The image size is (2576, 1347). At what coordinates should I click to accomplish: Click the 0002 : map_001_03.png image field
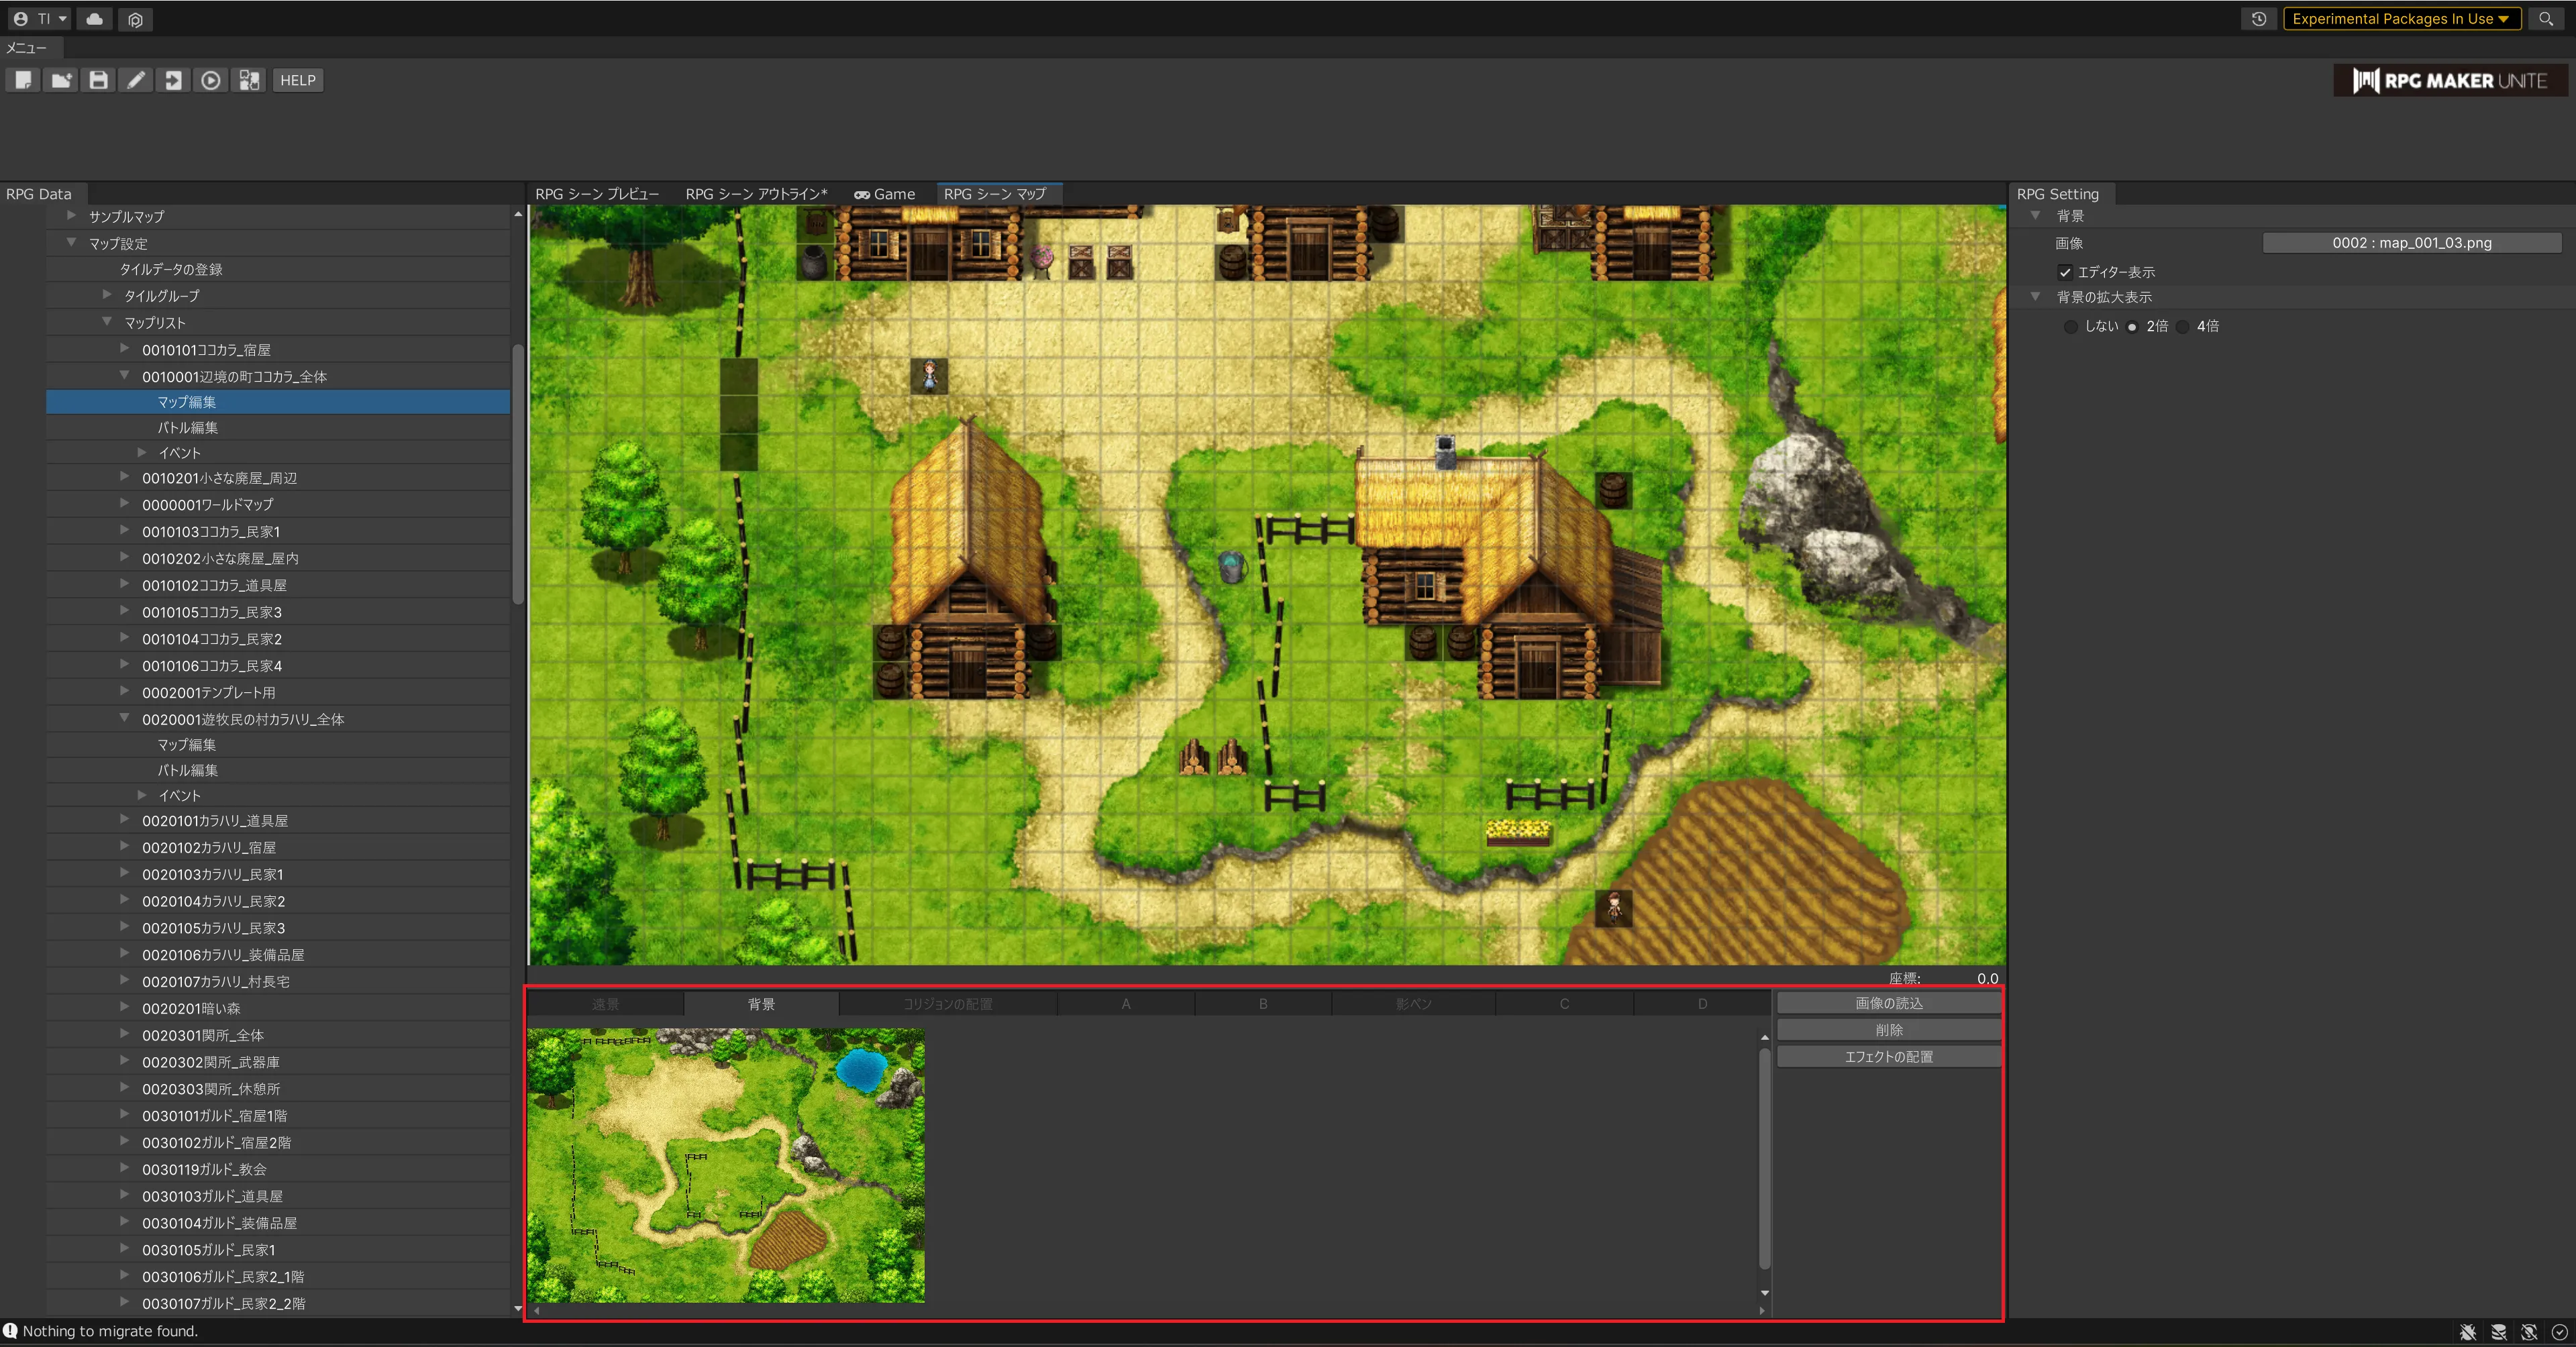(2411, 243)
